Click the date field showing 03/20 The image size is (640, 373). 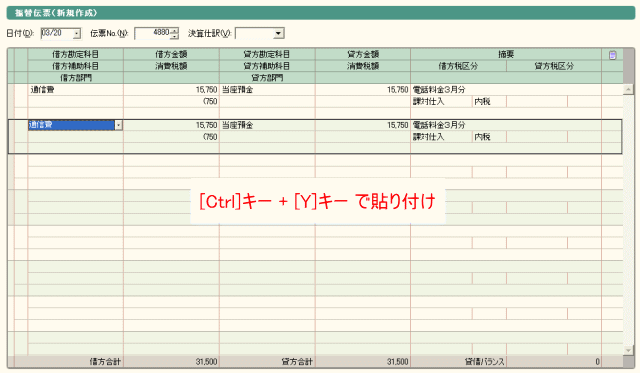(57, 33)
